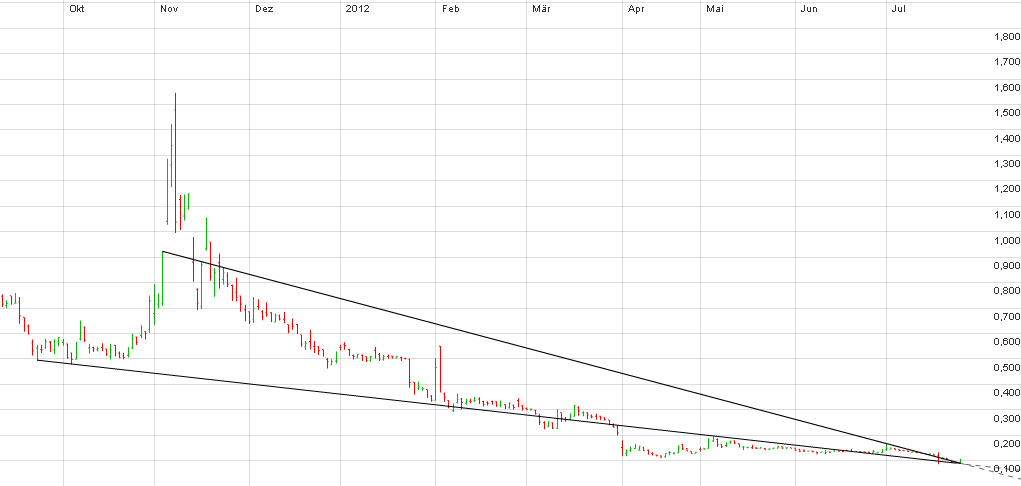Click the 1,700 price axis label

coord(1007,62)
